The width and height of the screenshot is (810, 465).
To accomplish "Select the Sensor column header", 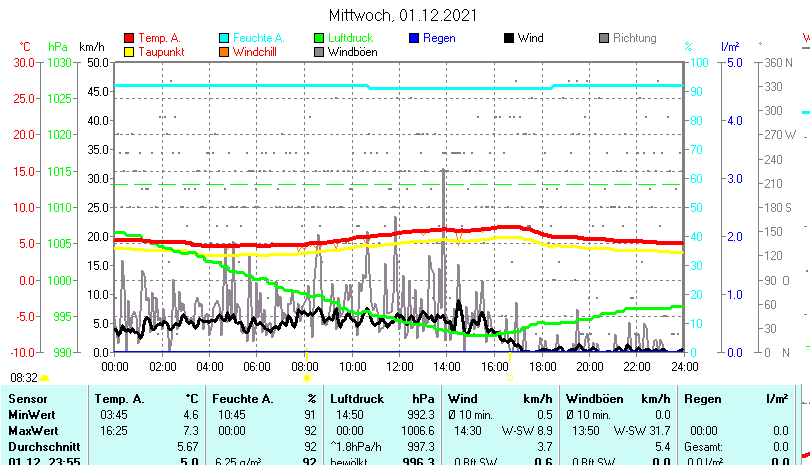I will (28, 399).
